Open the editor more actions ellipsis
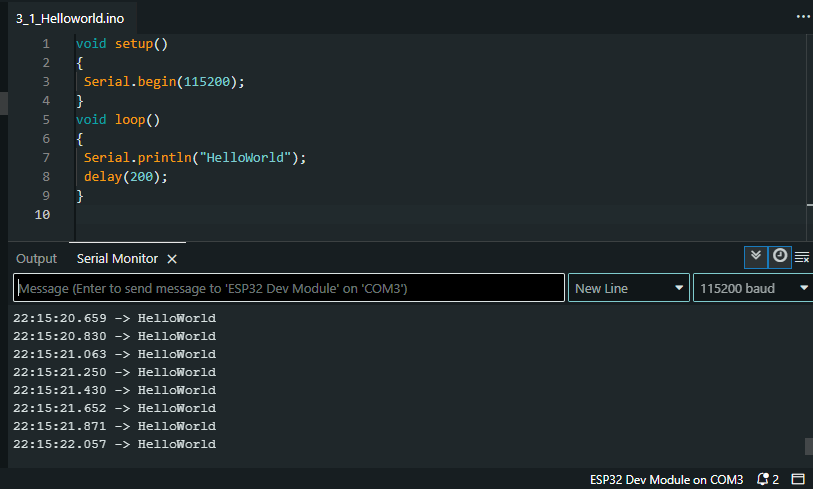The height and width of the screenshot is (489, 813). coord(803,17)
